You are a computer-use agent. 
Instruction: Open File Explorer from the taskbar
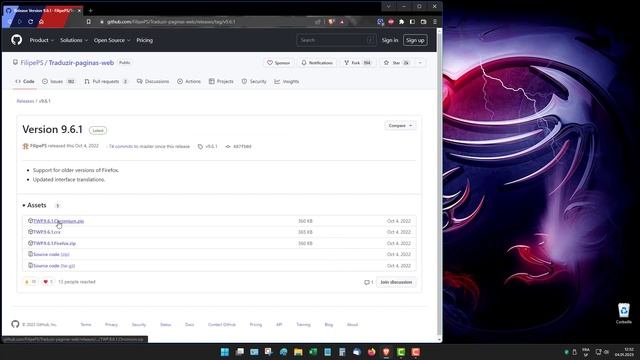298,352
